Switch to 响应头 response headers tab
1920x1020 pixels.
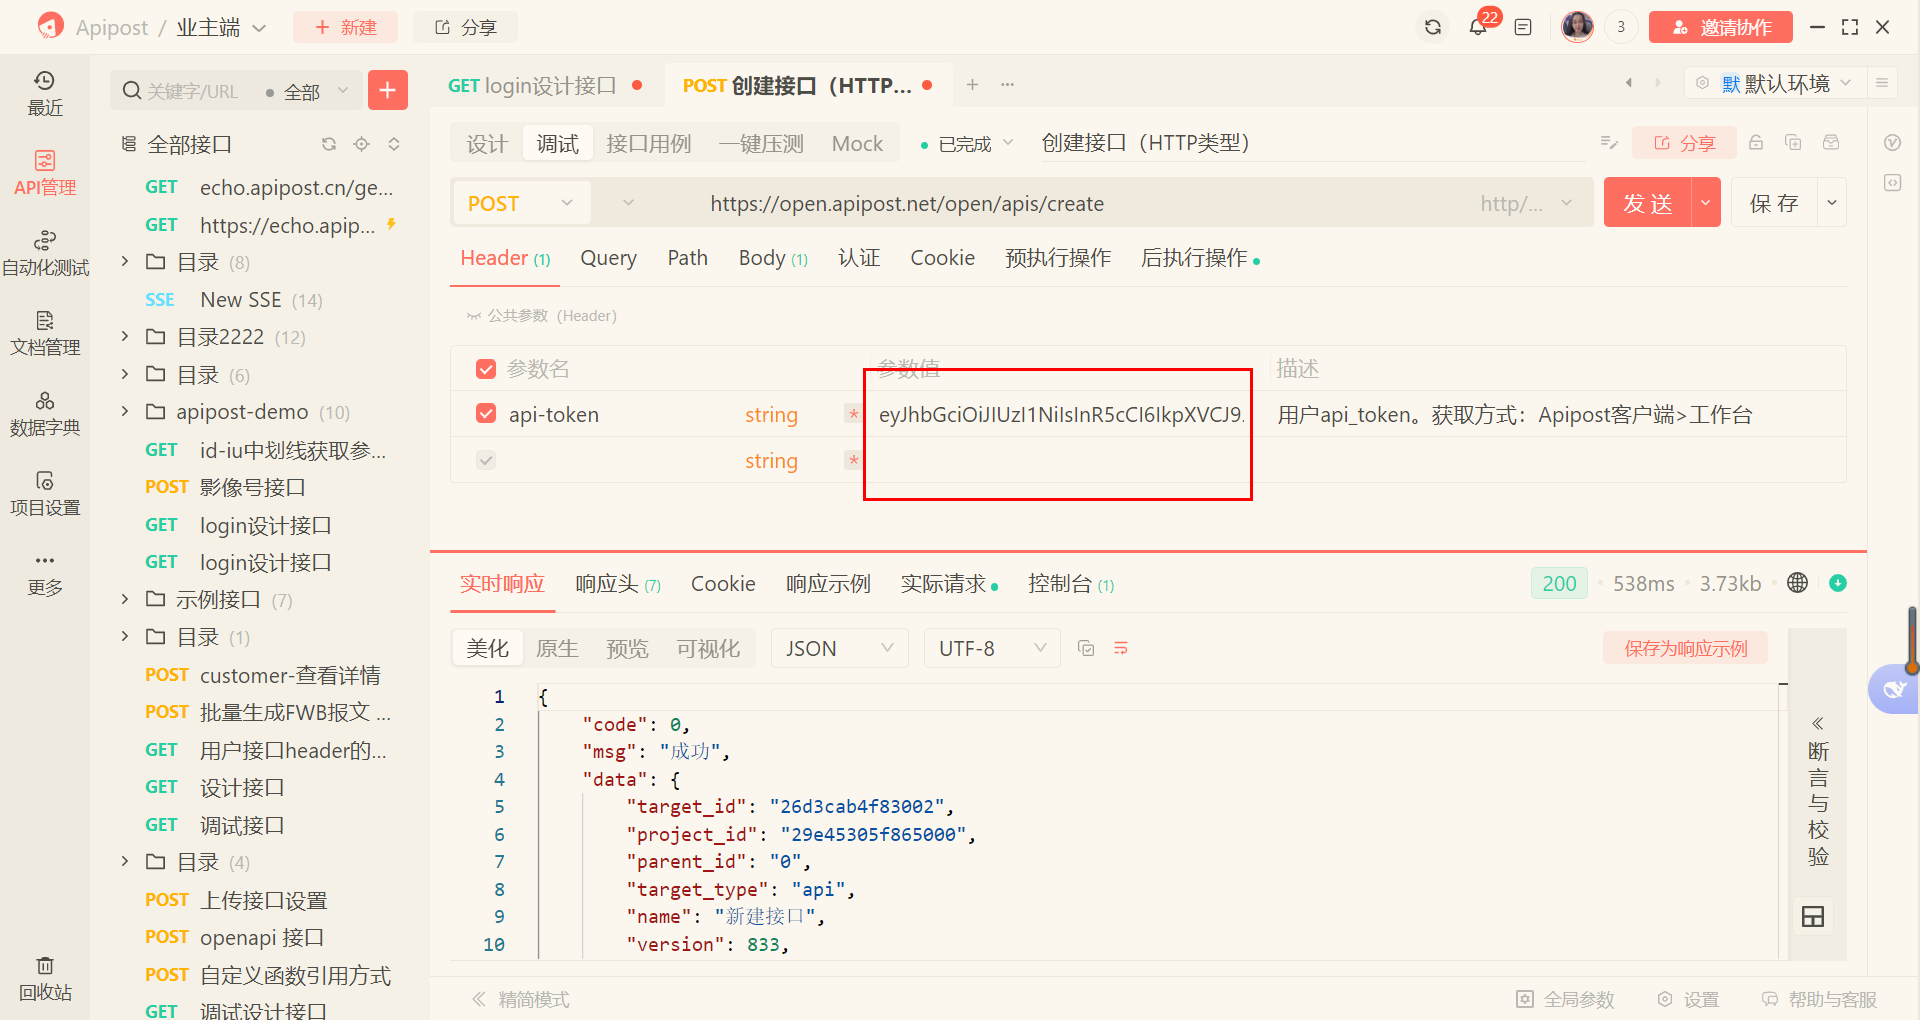[618, 584]
